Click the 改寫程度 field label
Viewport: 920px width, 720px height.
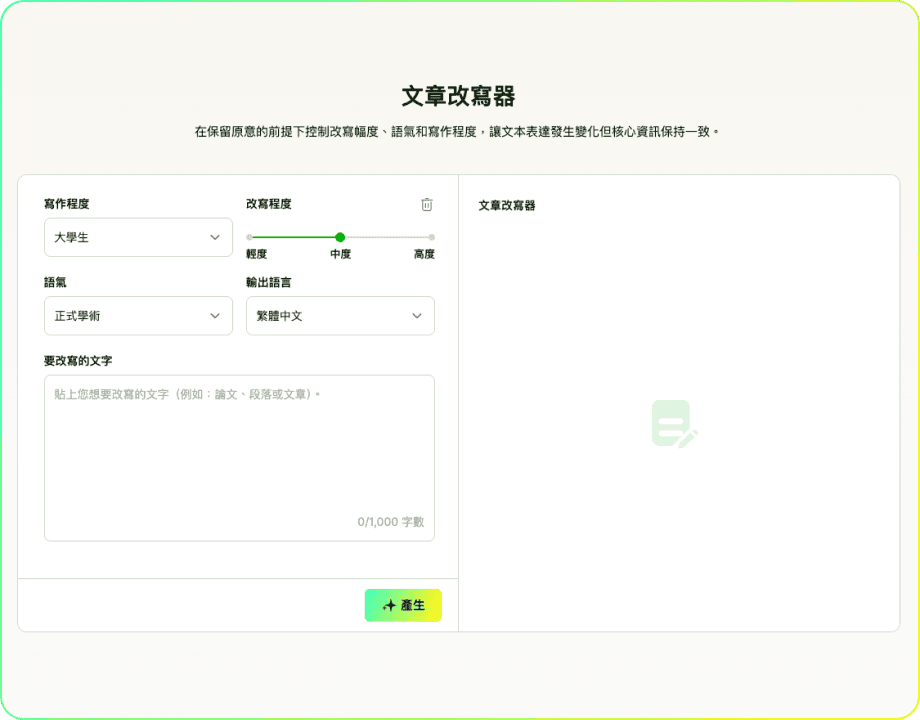click(x=269, y=204)
